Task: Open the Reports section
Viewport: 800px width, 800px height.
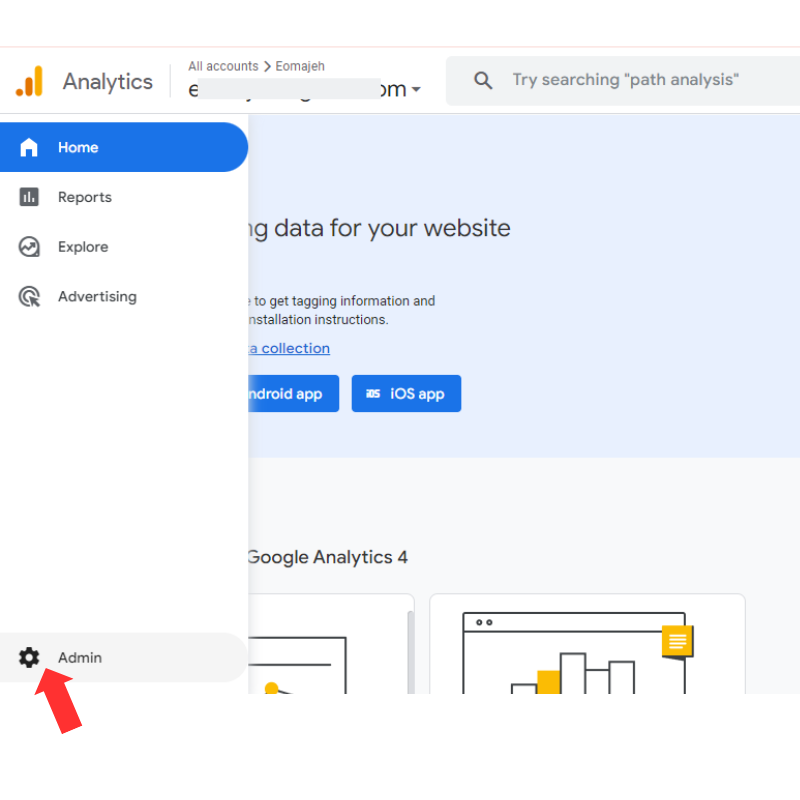Action: (124, 197)
